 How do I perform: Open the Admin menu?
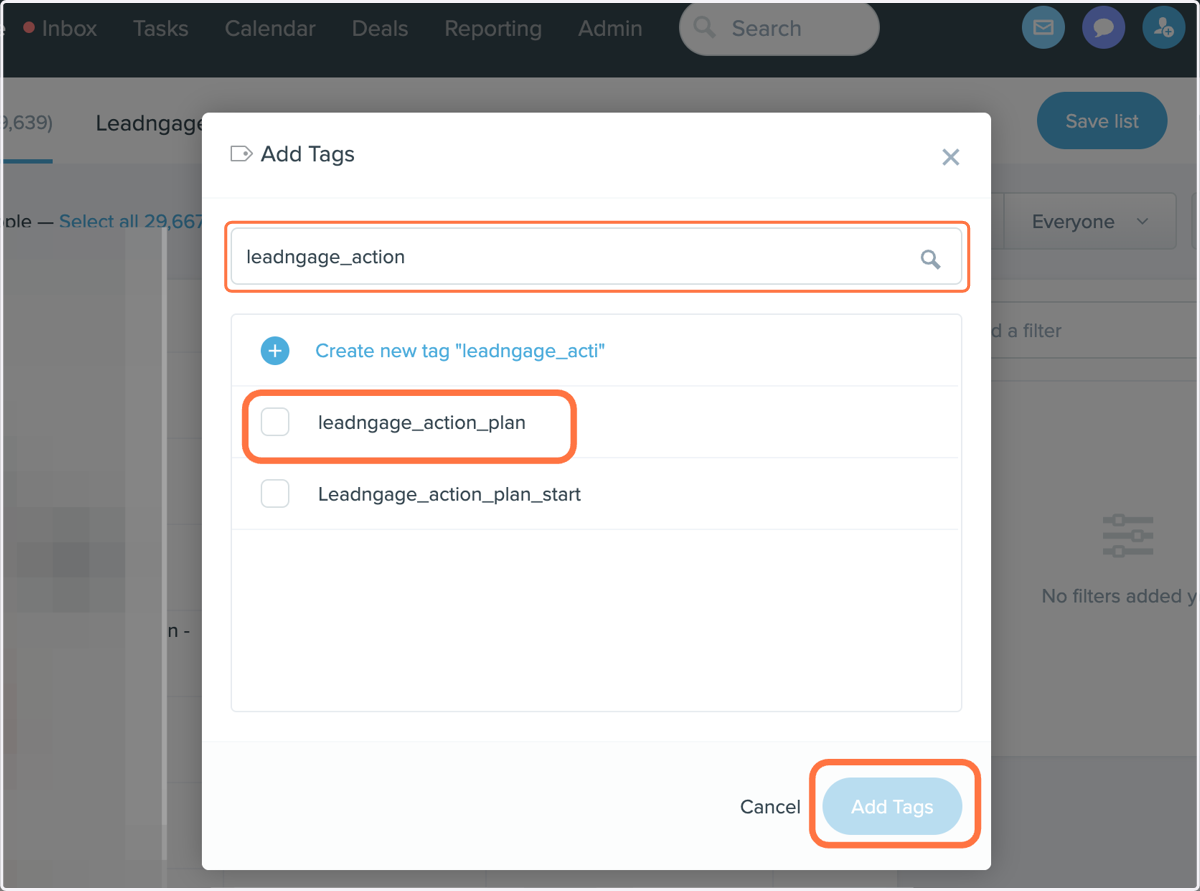(x=609, y=28)
